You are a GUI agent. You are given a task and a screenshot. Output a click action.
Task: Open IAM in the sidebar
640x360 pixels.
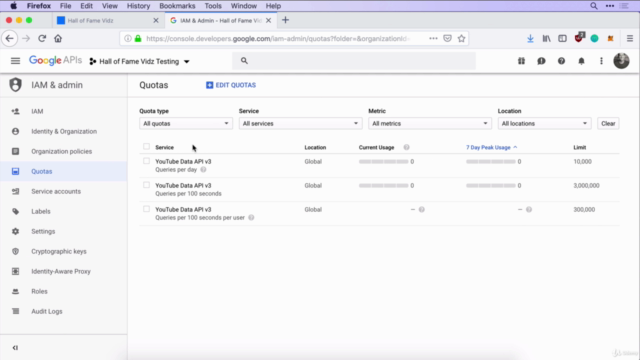pos(37,111)
